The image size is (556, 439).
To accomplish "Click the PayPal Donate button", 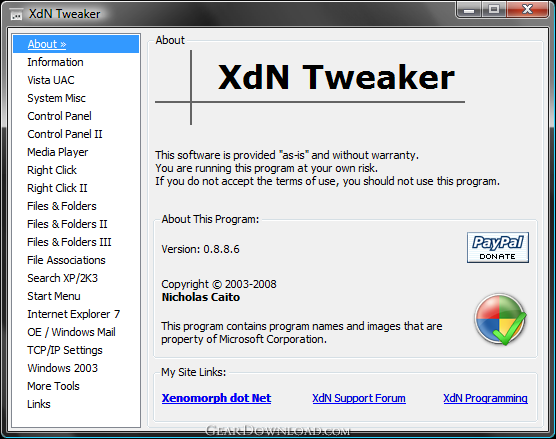I will pyautogui.click(x=497, y=248).
